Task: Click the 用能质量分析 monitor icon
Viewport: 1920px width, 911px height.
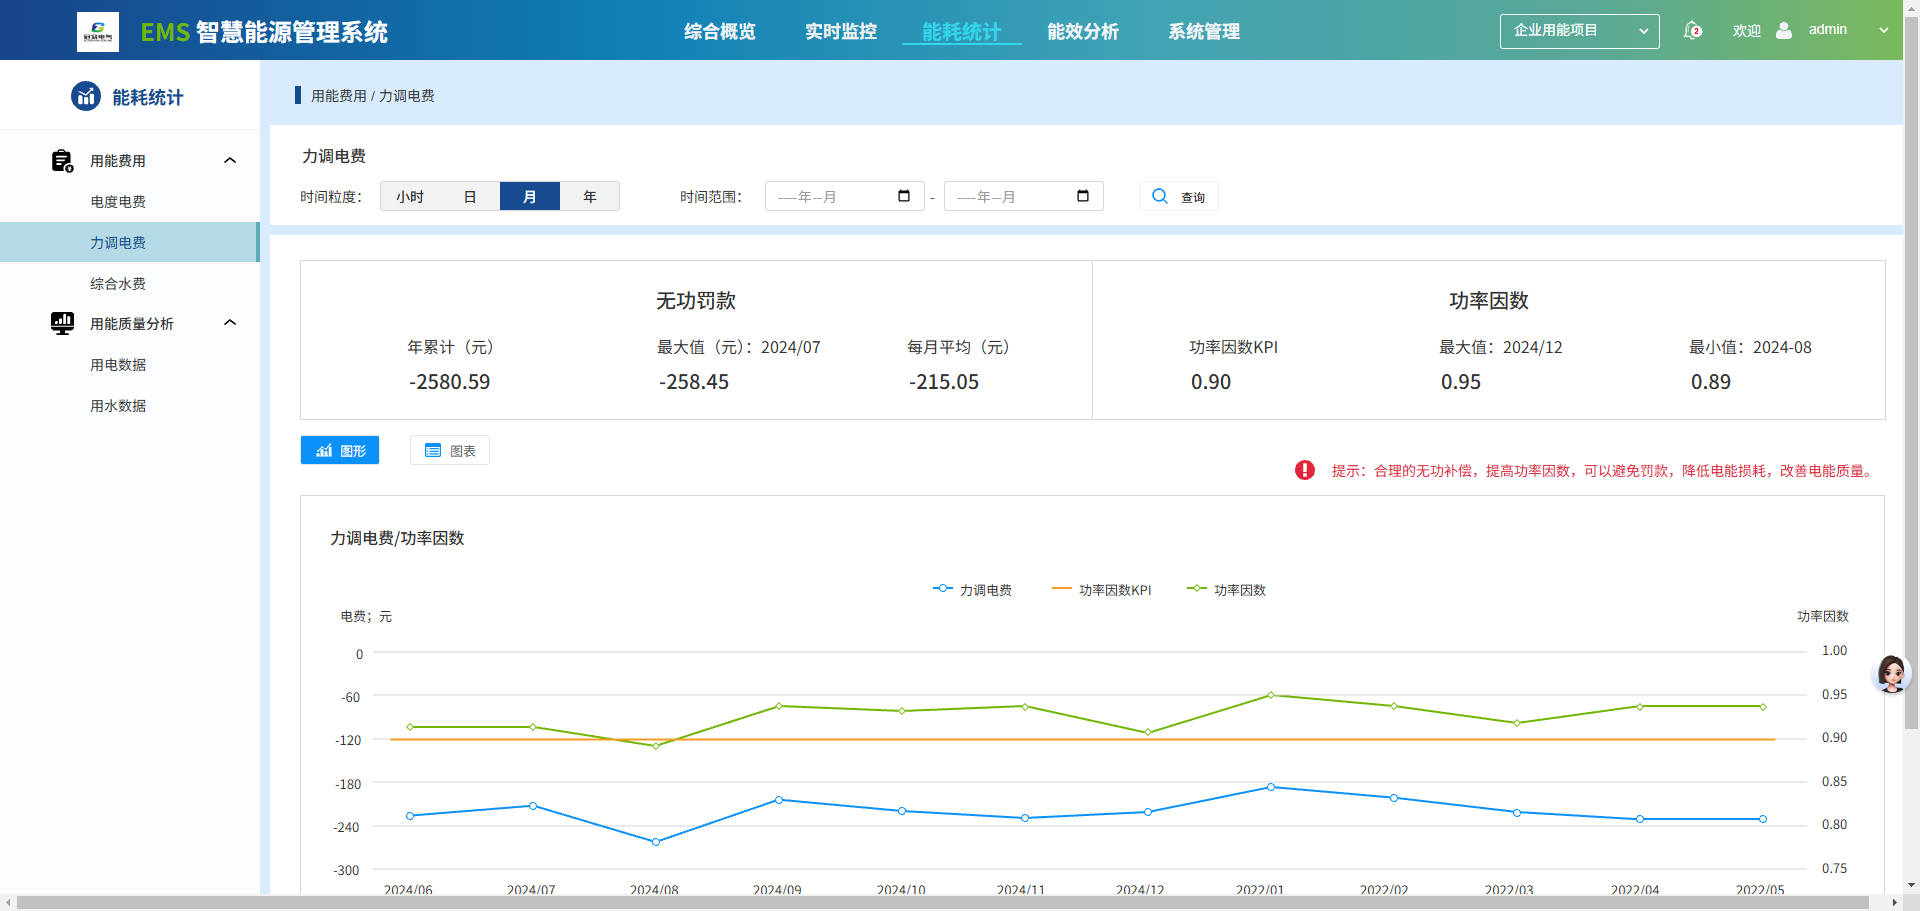Action: 62,323
